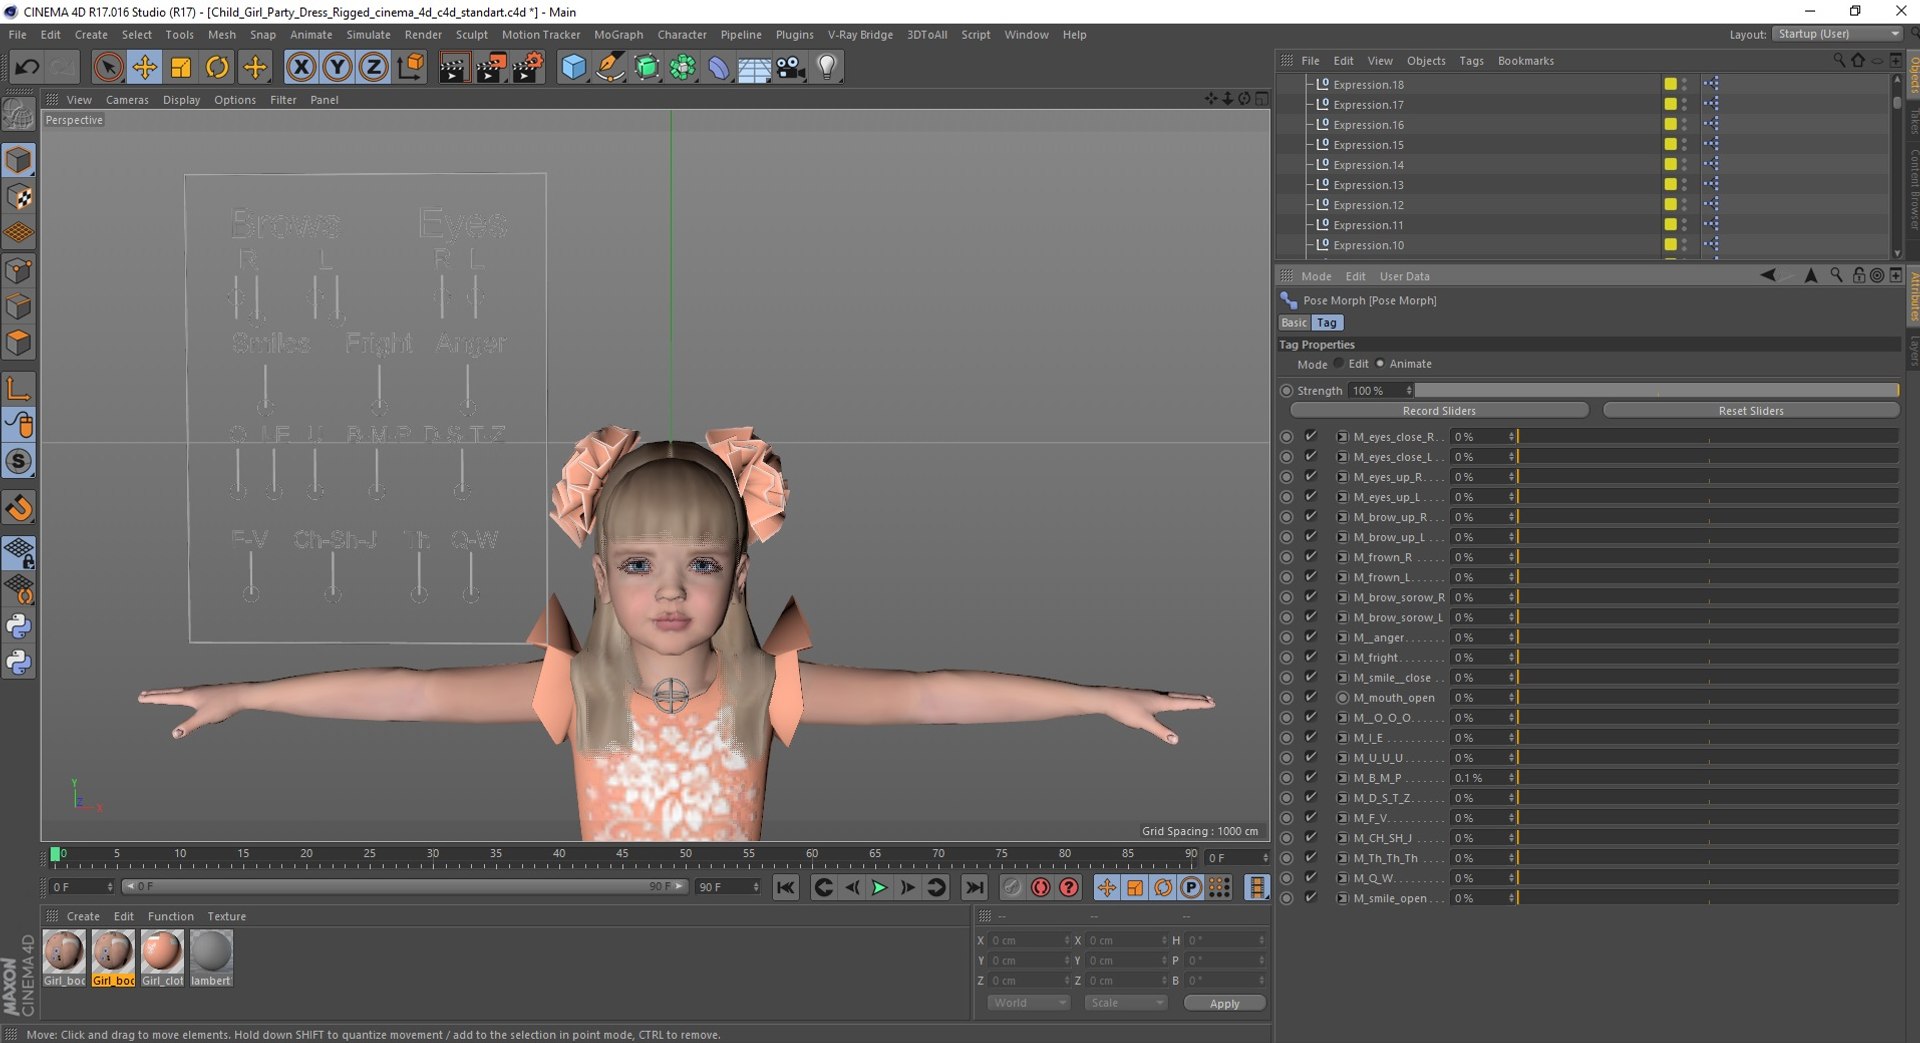This screenshot has width=1920, height=1043.
Task: Toggle animation dot for Strength
Action: 1287,391
